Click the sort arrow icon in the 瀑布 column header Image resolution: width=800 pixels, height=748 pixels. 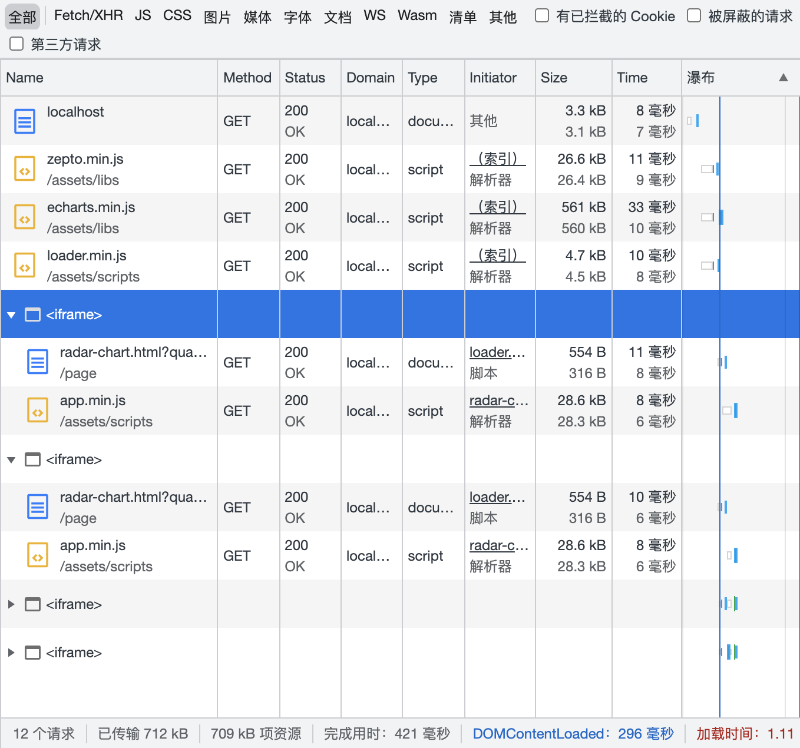(x=783, y=78)
